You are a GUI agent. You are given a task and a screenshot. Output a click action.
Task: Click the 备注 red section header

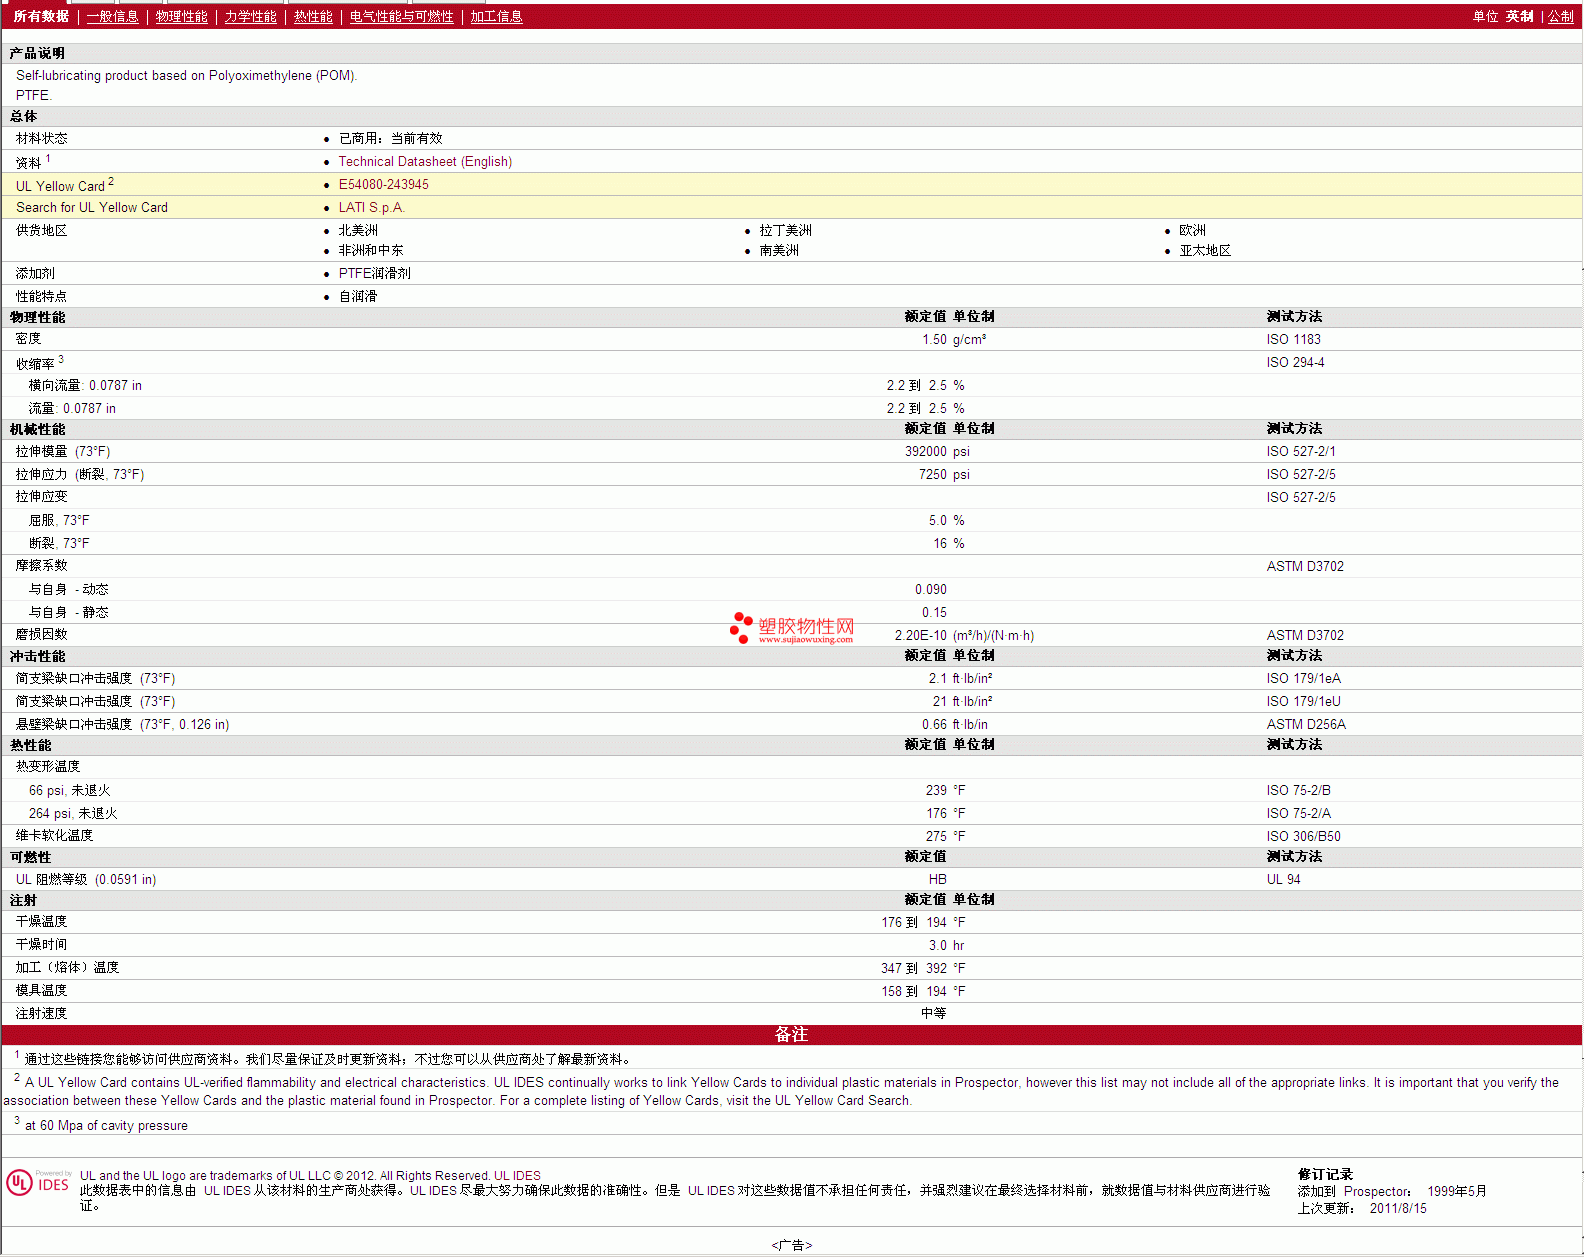(x=791, y=1035)
